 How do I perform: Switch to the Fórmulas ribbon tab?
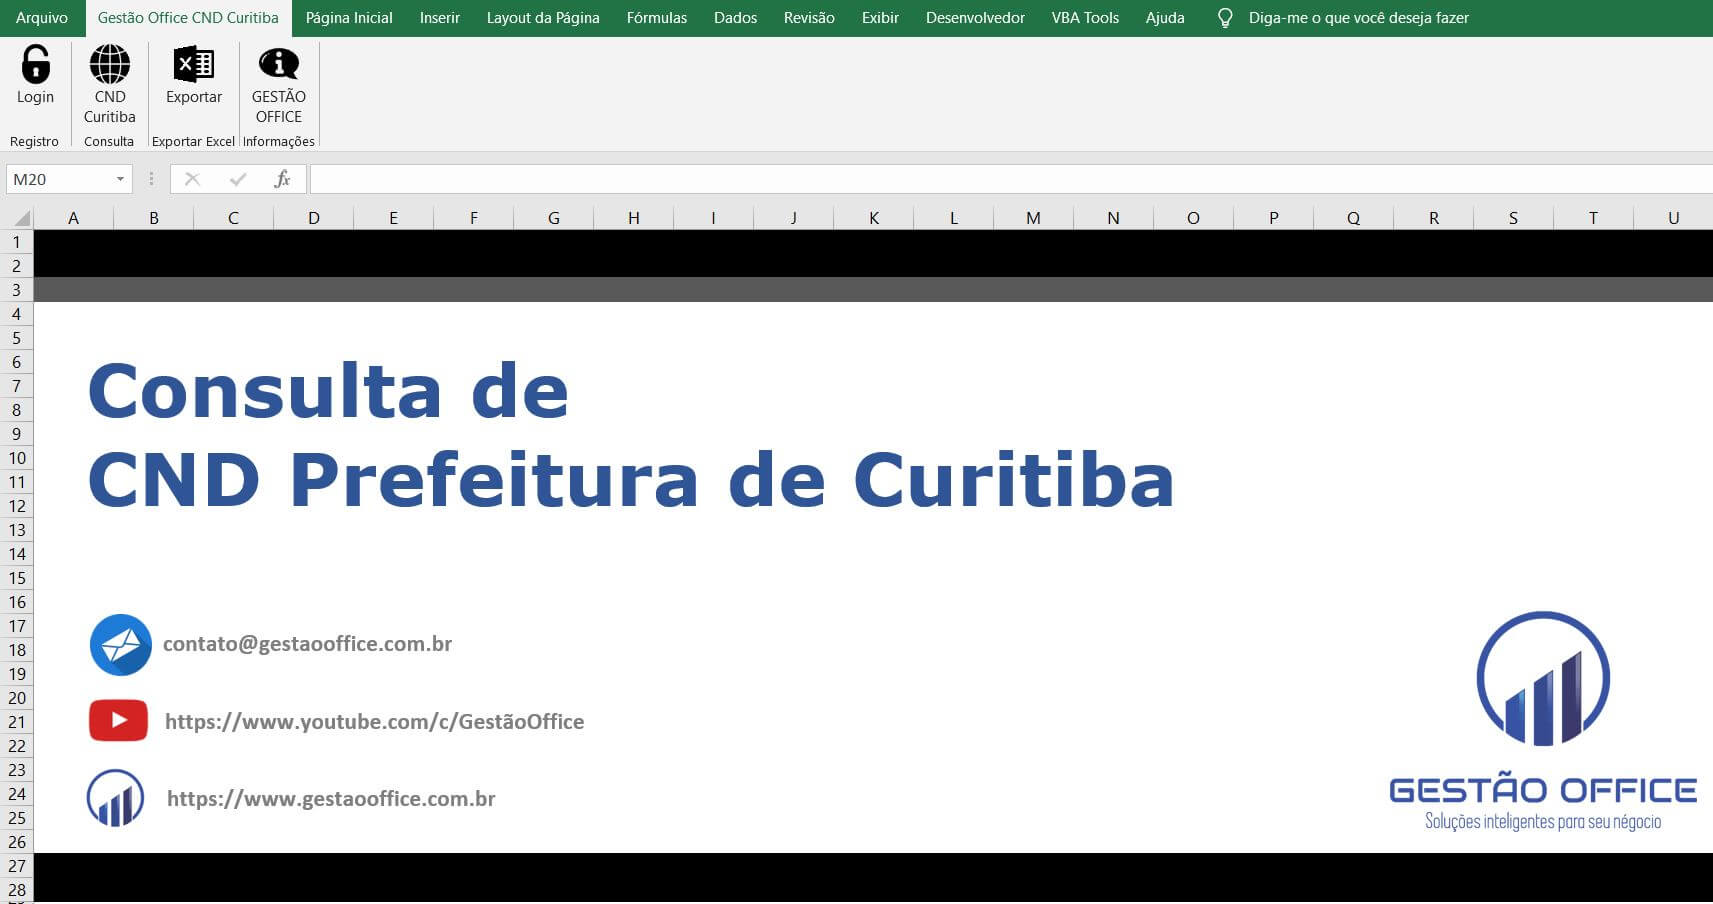pyautogui.click(x=656, y=17)
